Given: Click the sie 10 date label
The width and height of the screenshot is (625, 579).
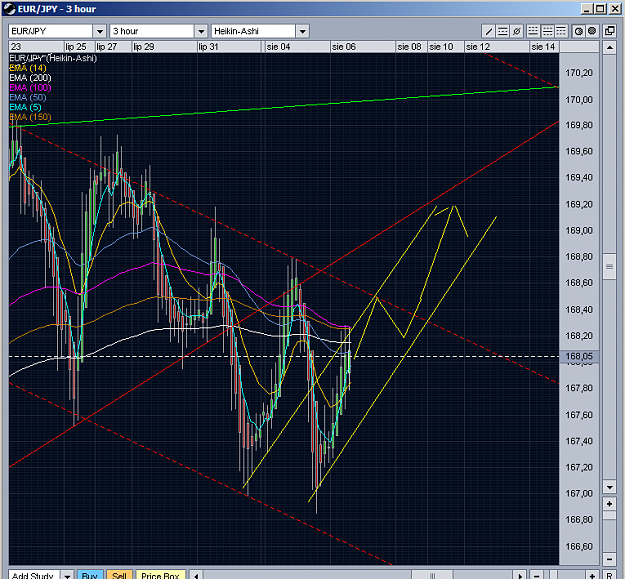Looking at the screenshot, I should tap(441, 47).
